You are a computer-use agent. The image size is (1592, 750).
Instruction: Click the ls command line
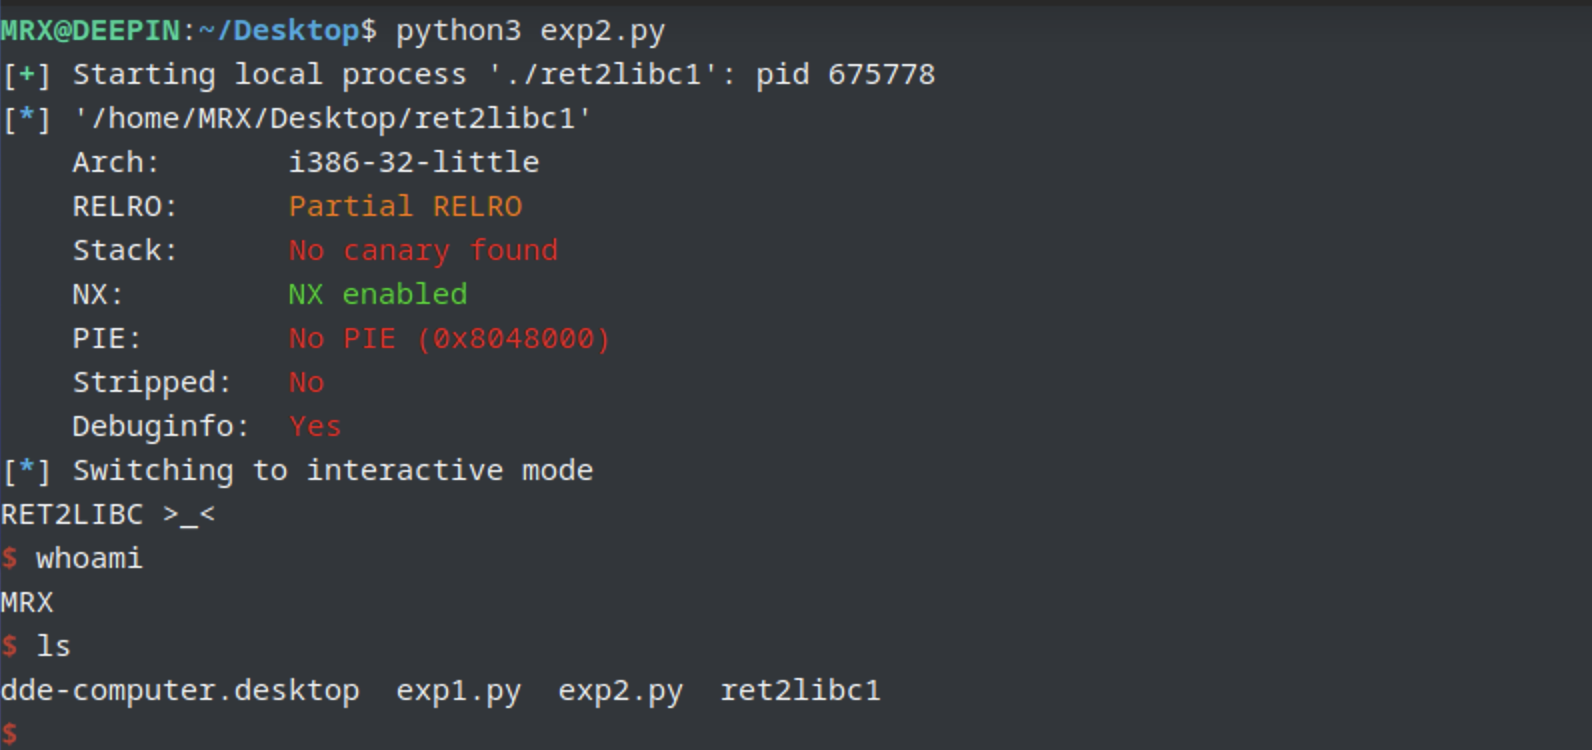pyautogui.click(x=36, y=646)
